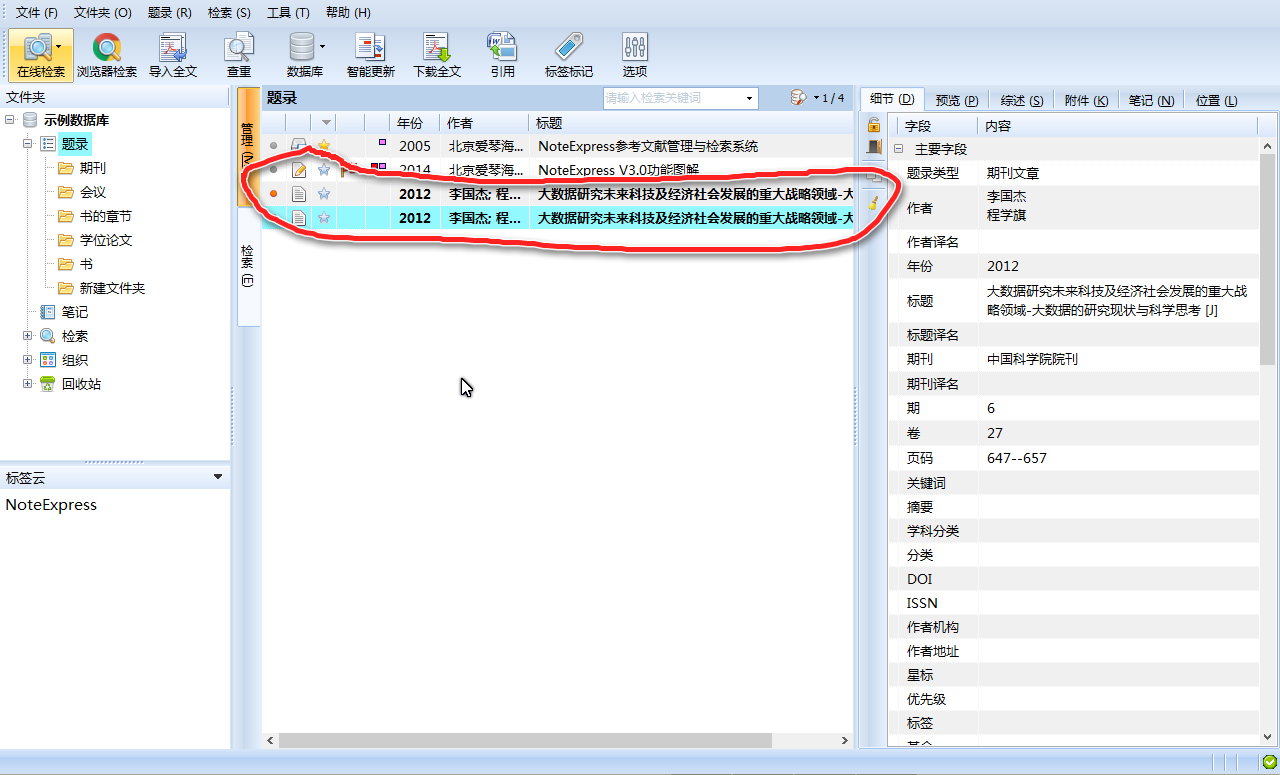
Task: Start 智能更新 smart update
Action: 370,55
